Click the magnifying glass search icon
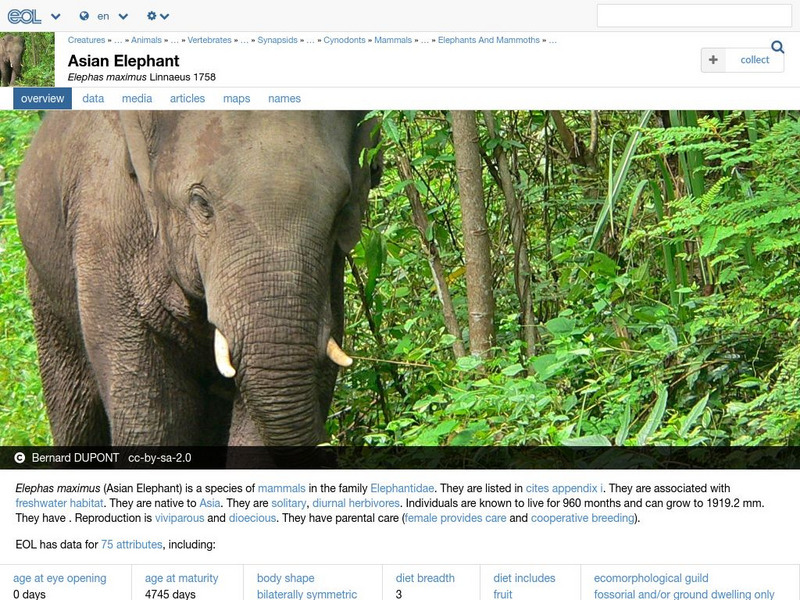Image resolution: width=800 pixels, height=600 pixels. click(x=778, y=47)
